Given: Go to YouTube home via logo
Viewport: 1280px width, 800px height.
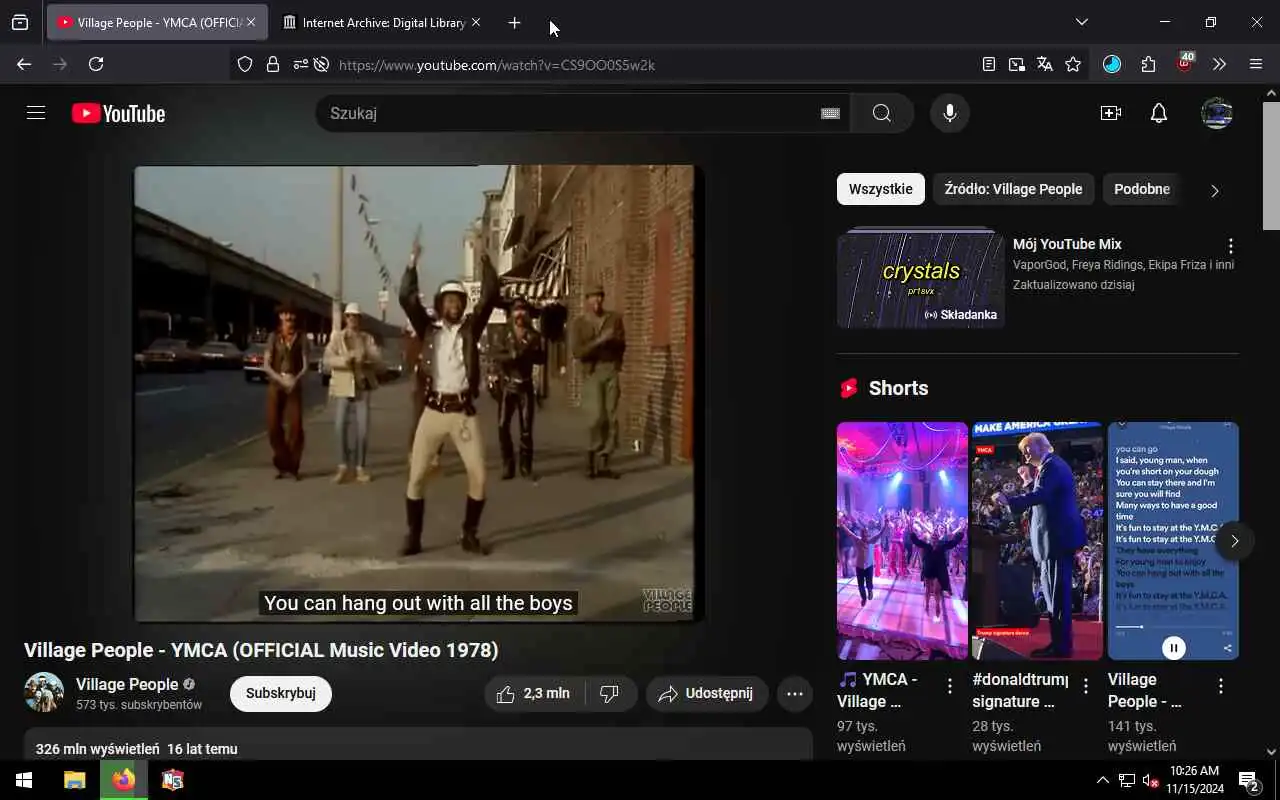Looking at the screenshot, I should tap(118, 113).
